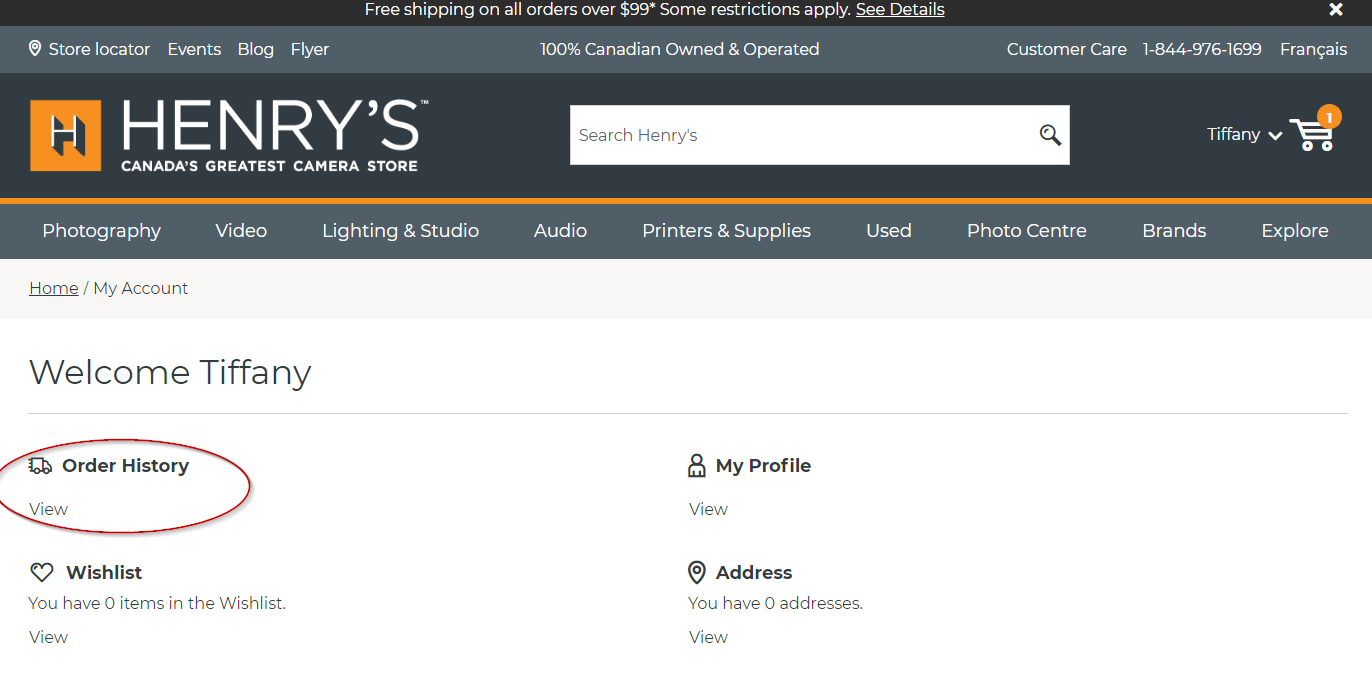1372x686 pixels.
Task: Click the Welcome Tiffany heading
Action: point(170,373)
